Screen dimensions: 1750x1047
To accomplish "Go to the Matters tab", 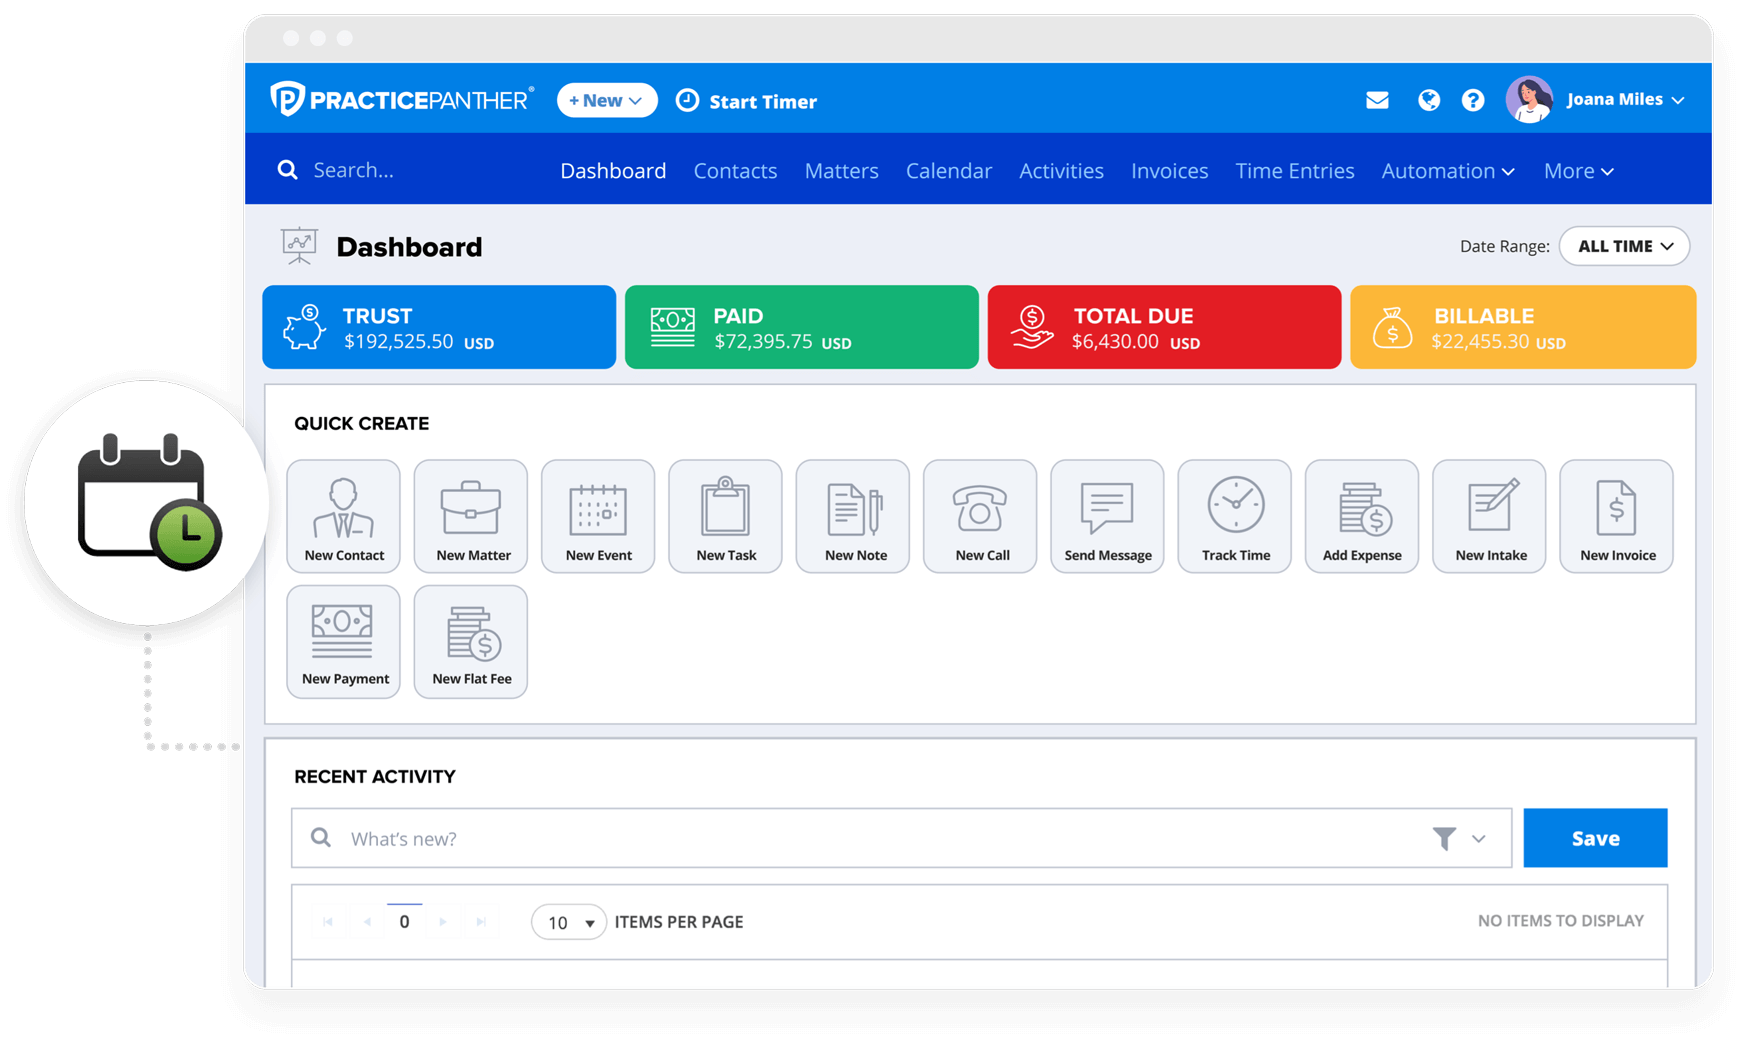I will pos(841,171).
